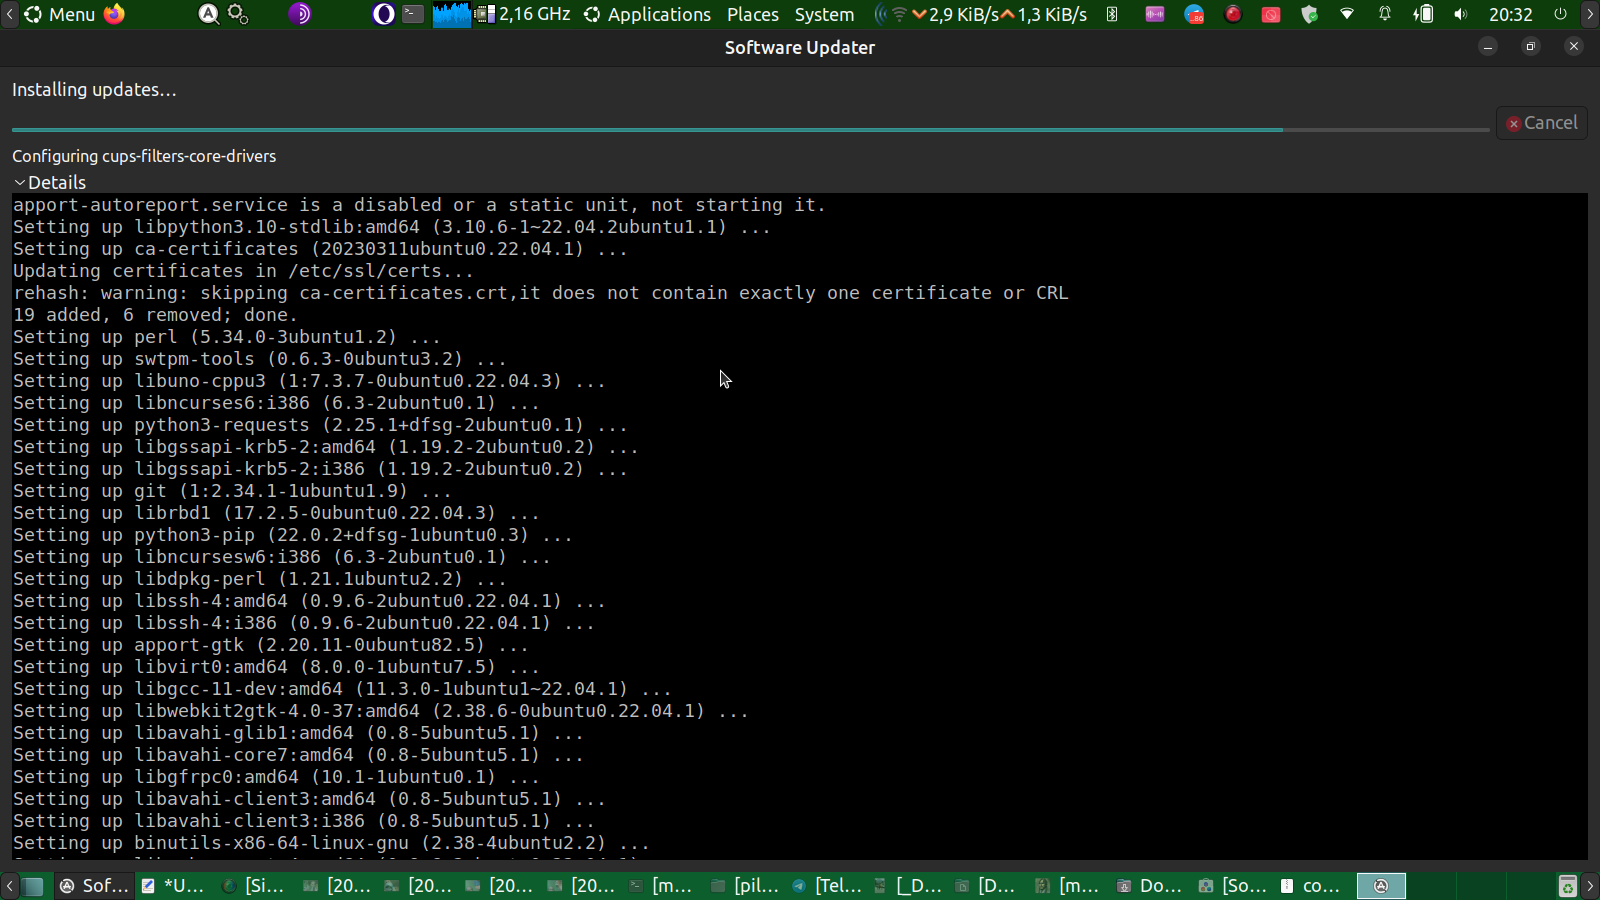Click the 'Configuring cups-filters-core-drivers' status text
This screenshot has width=1600, height=900.
coord(144,156)
